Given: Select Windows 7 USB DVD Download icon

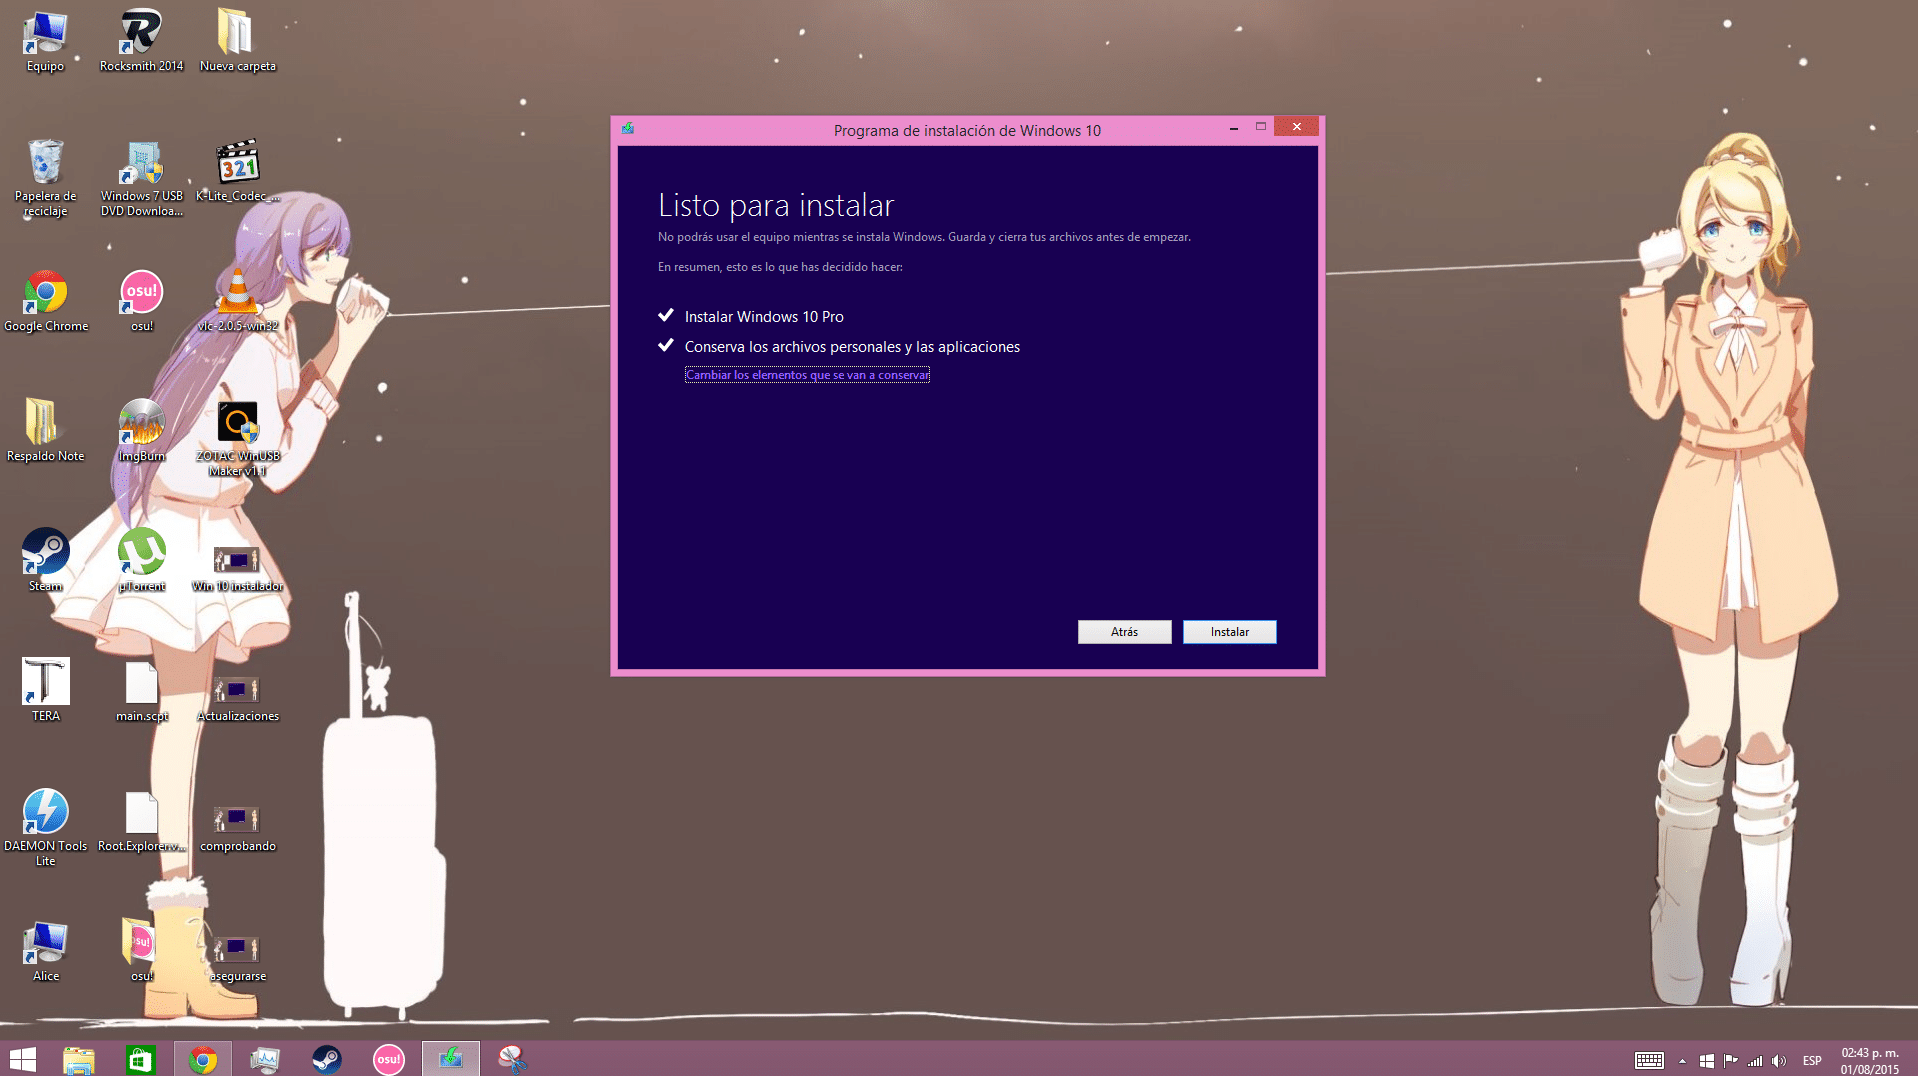Looking at the screenshot, I should [x=141, y=178].
